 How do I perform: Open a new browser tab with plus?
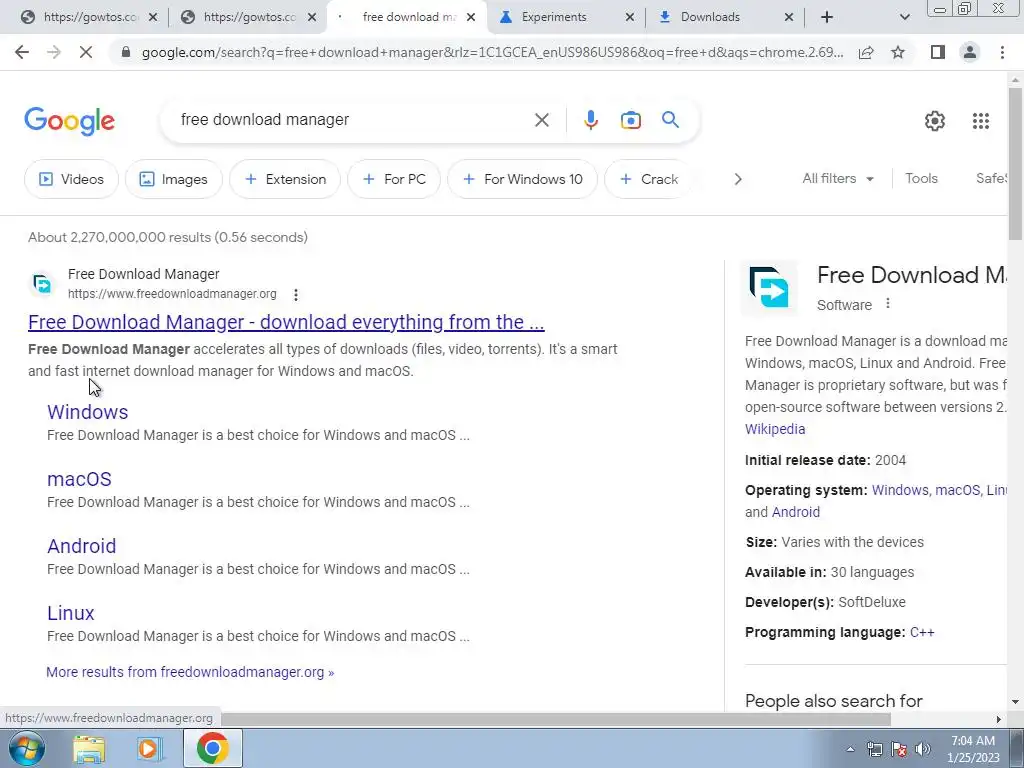pyautogui.click(x=827, y=18)
